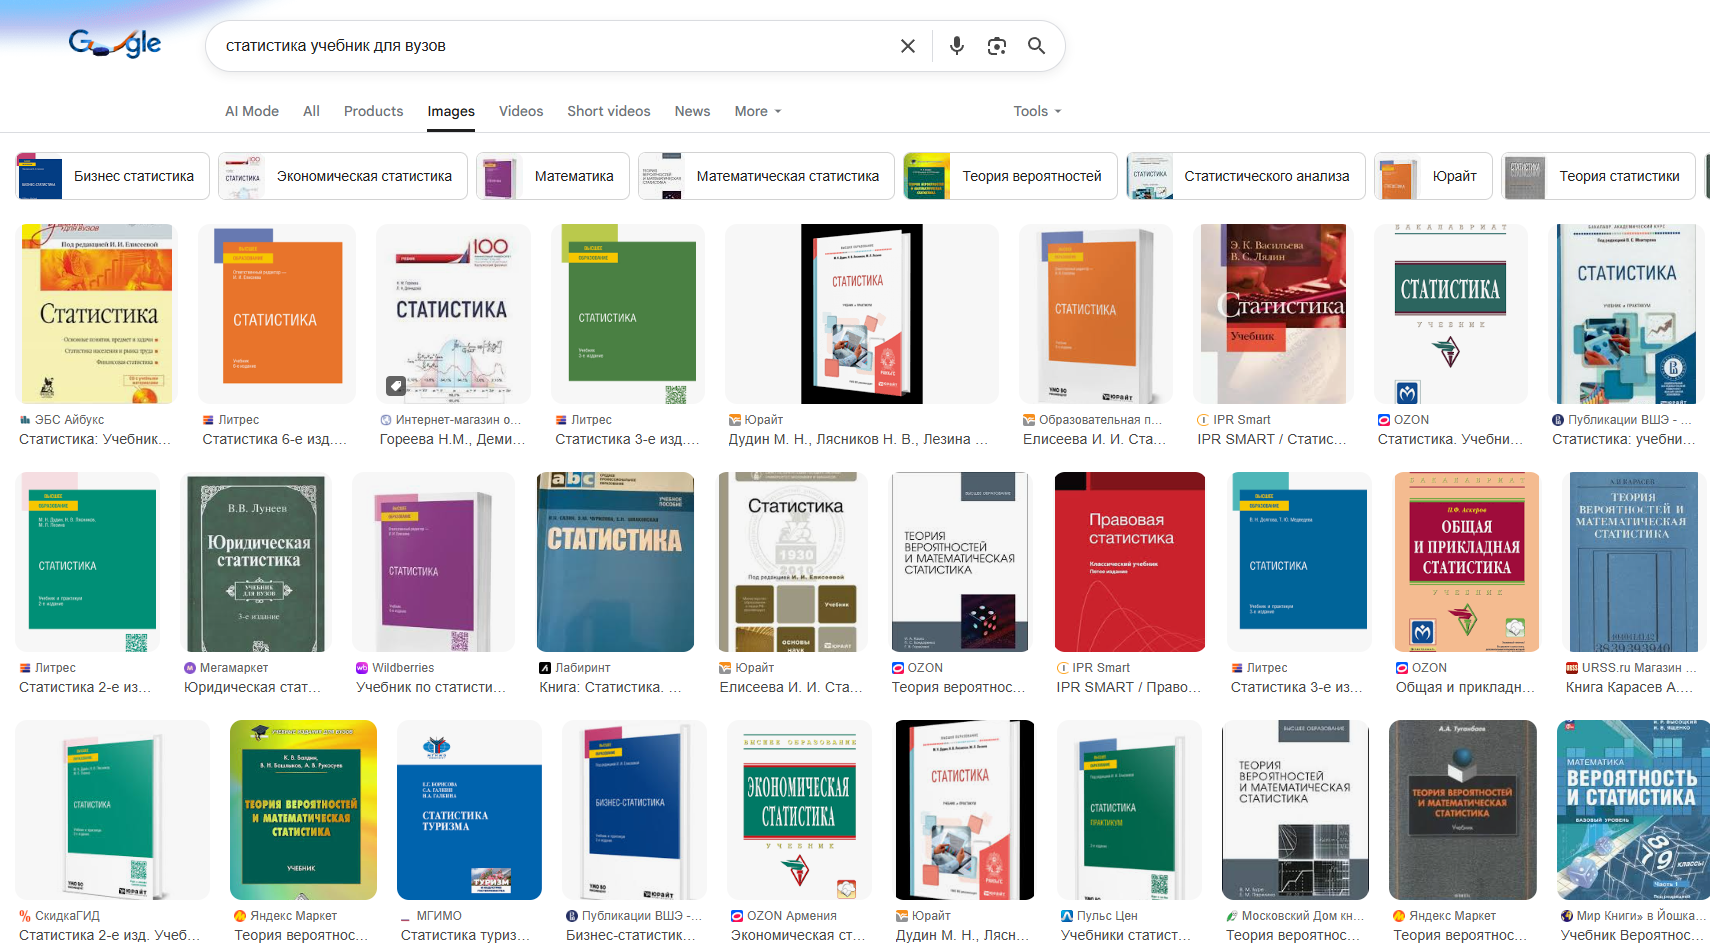Filter by Статистического анализа chip

pos(1246,176)
